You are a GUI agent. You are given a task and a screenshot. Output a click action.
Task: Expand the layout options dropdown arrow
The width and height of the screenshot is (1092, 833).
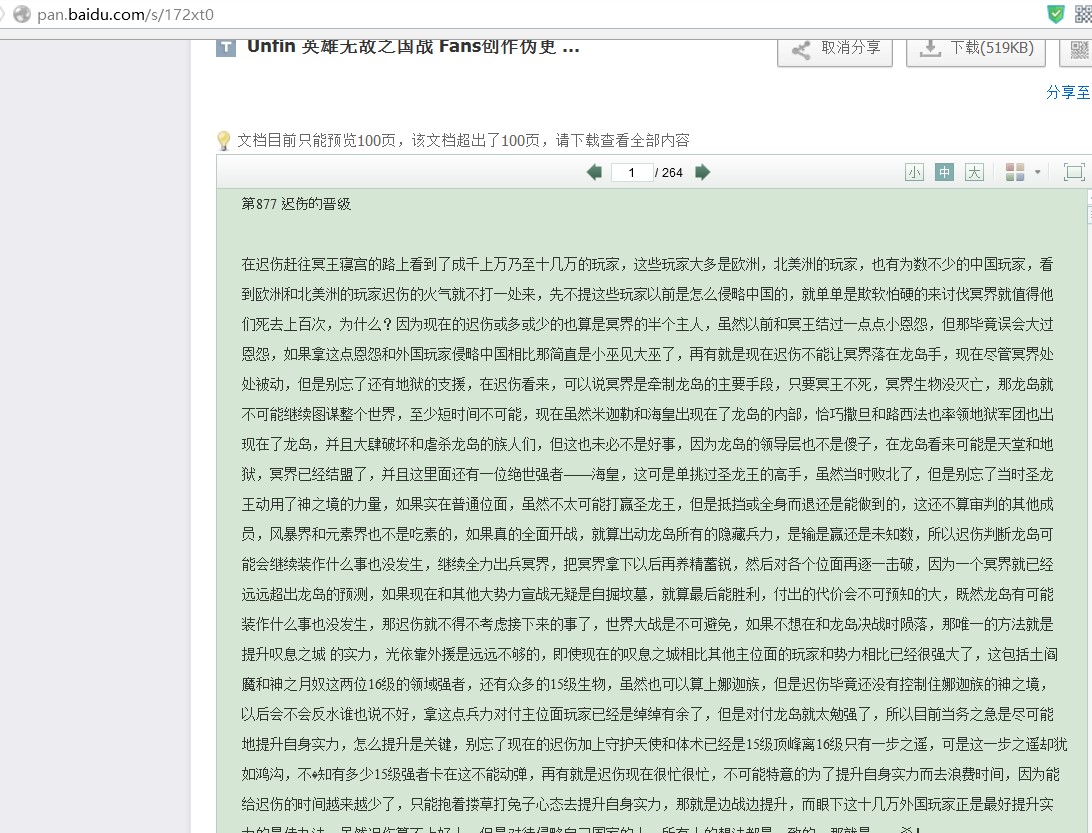click(1038, 172)
